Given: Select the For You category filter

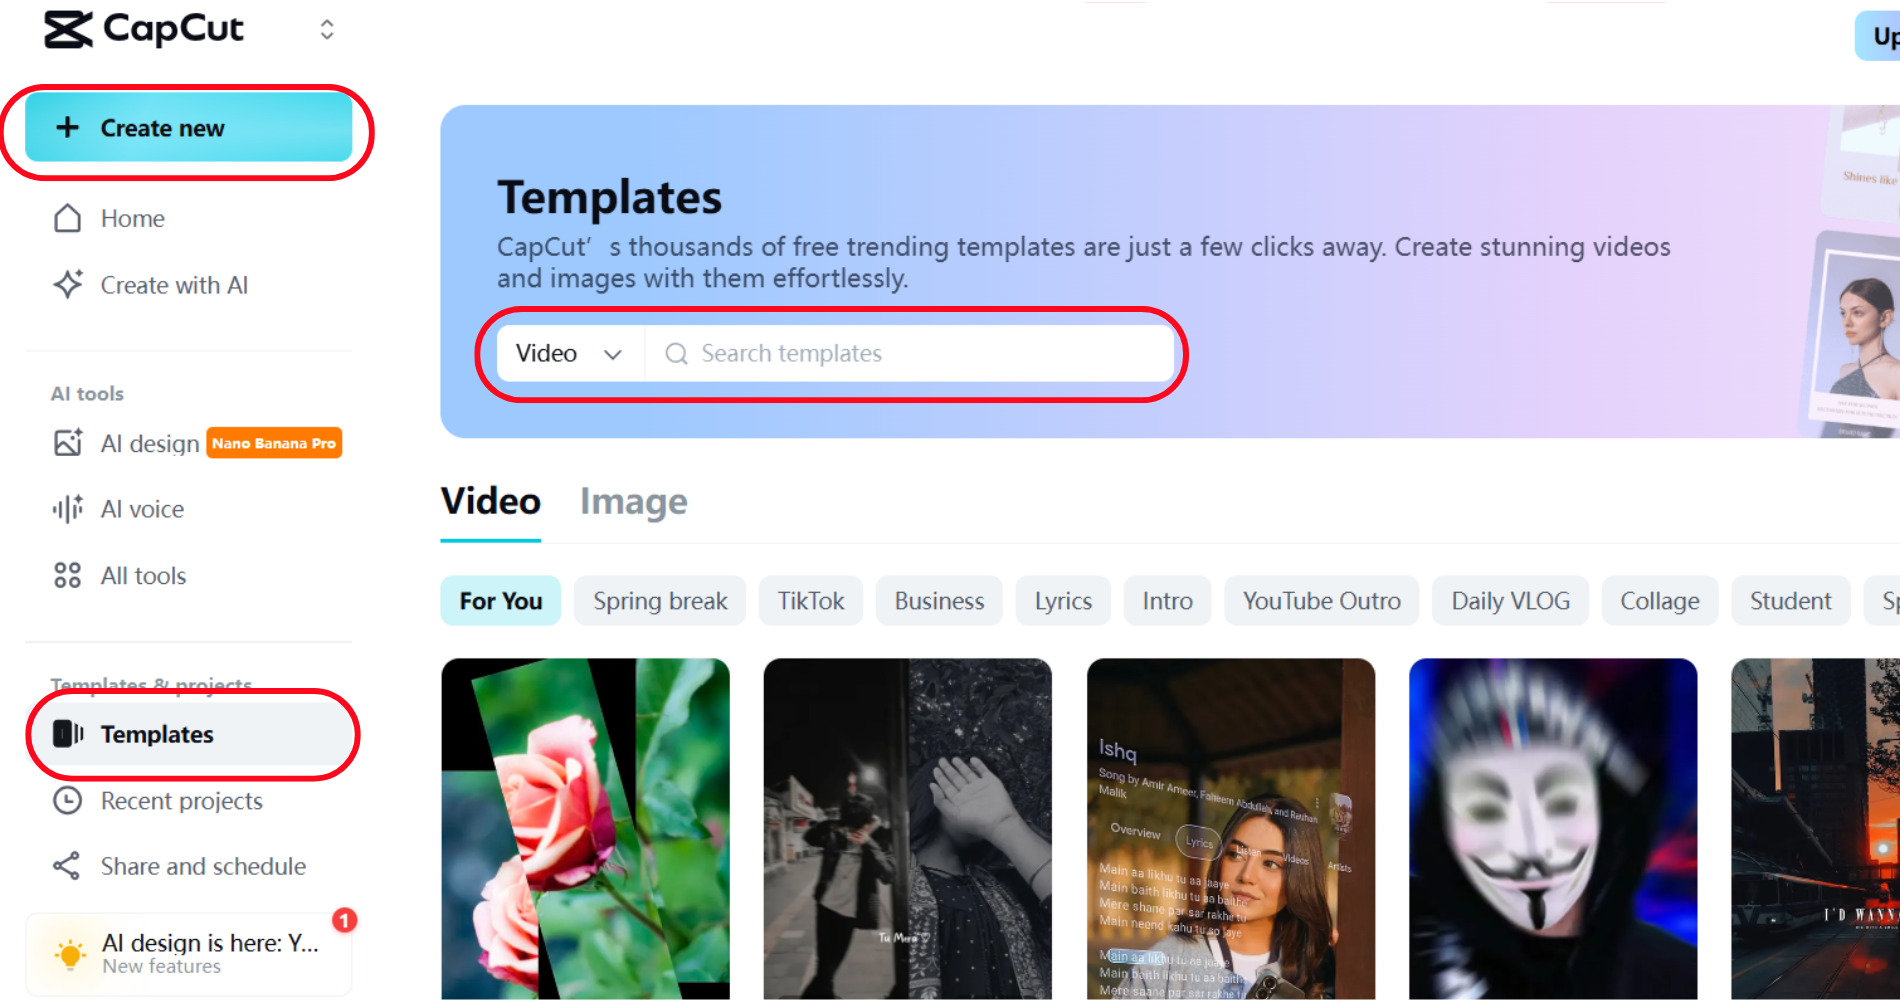Looking at the screenshot, I should pyautogui.click(x=500, y=600).
